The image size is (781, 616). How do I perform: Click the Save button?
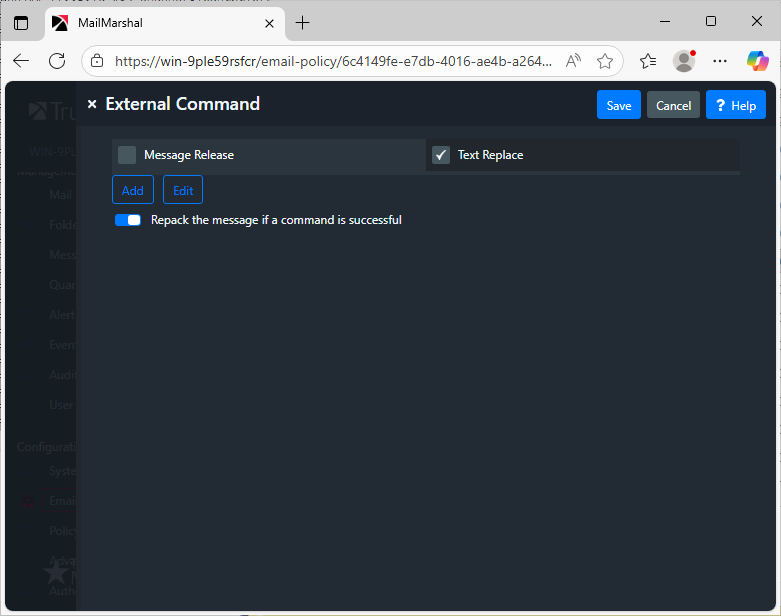(619, 105)
